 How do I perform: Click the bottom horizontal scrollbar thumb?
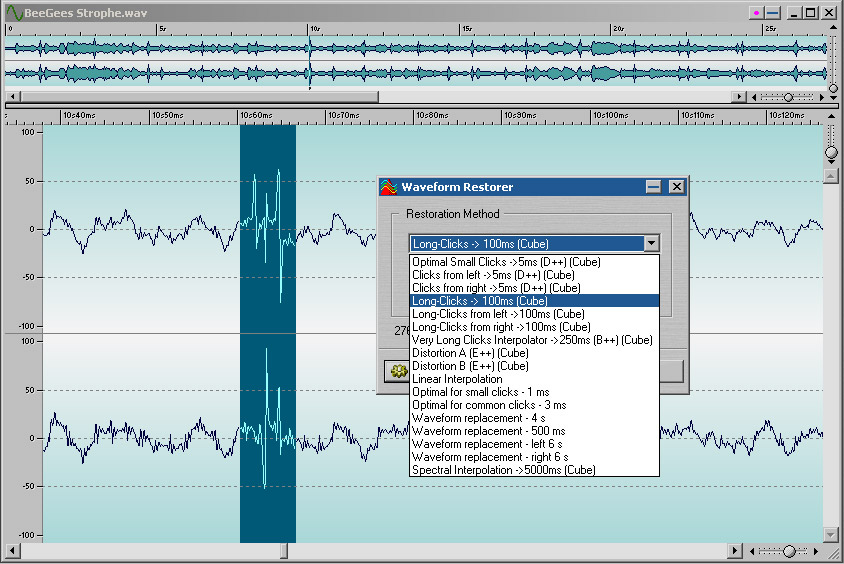(x=283, y=551)
